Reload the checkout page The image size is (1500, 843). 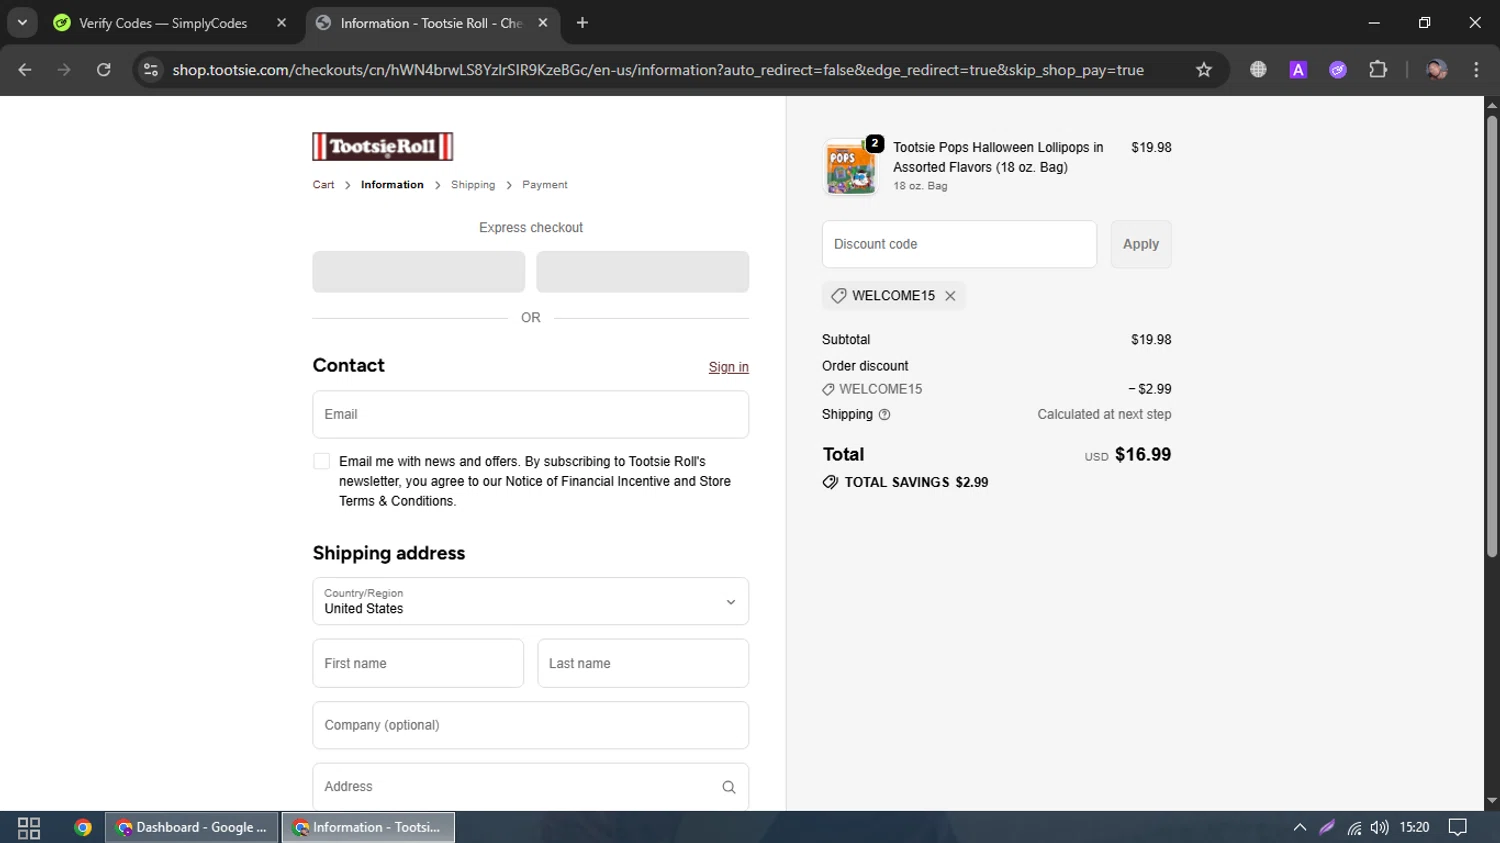(x=104, y=70)
